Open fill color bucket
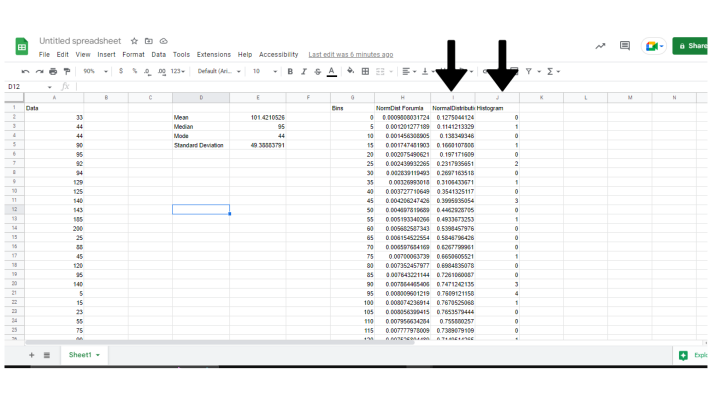The width and height of the screenshot is (712, 400). coord(351,71)
